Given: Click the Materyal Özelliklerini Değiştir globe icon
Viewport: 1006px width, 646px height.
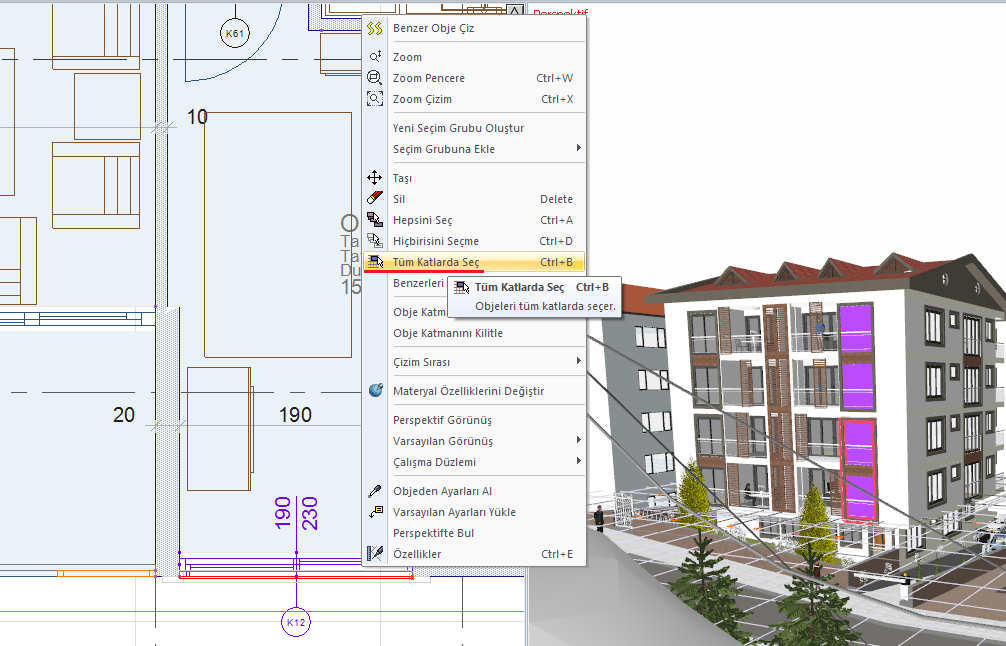Looking at the screenshot, I should point(375,391).
